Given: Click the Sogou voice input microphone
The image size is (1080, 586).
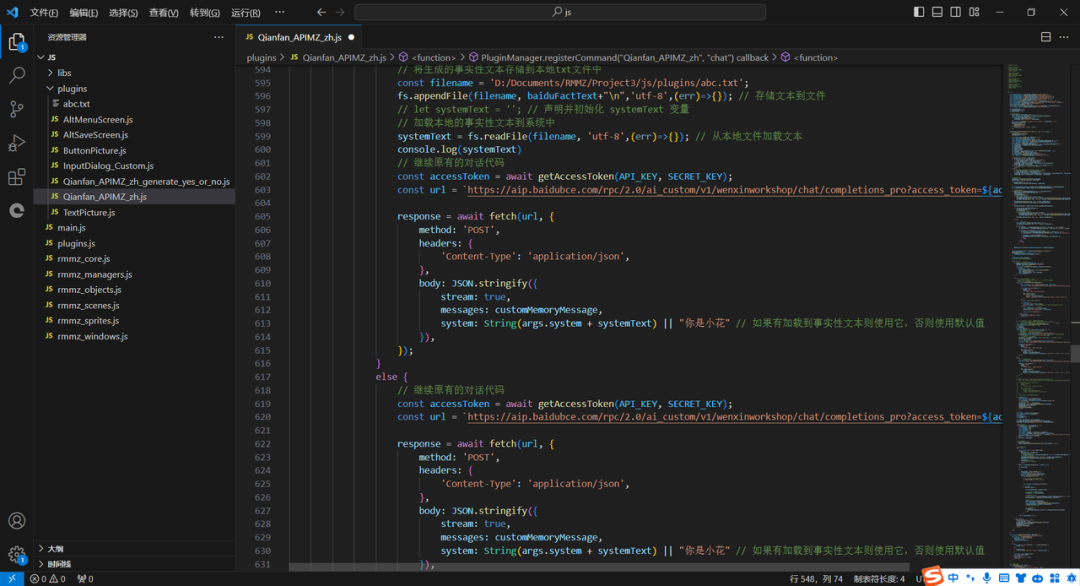Looking at the screenshot, I should 987,578.
